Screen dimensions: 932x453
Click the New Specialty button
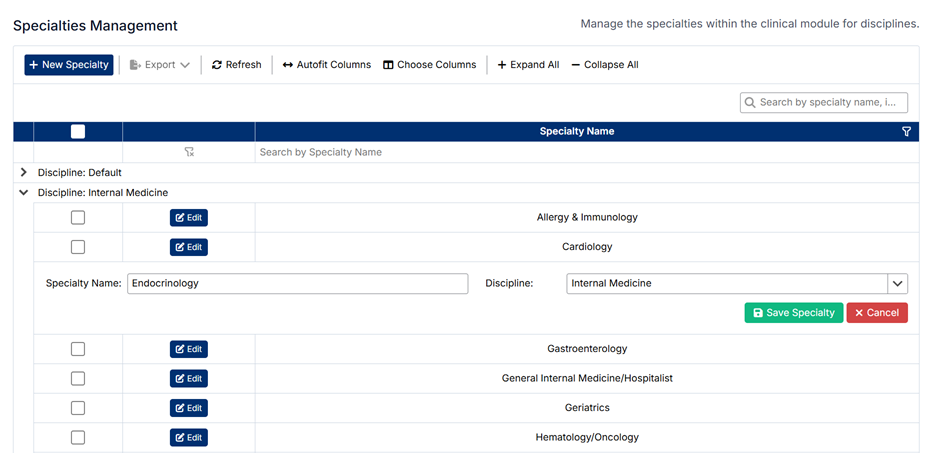tap(69, 65)
